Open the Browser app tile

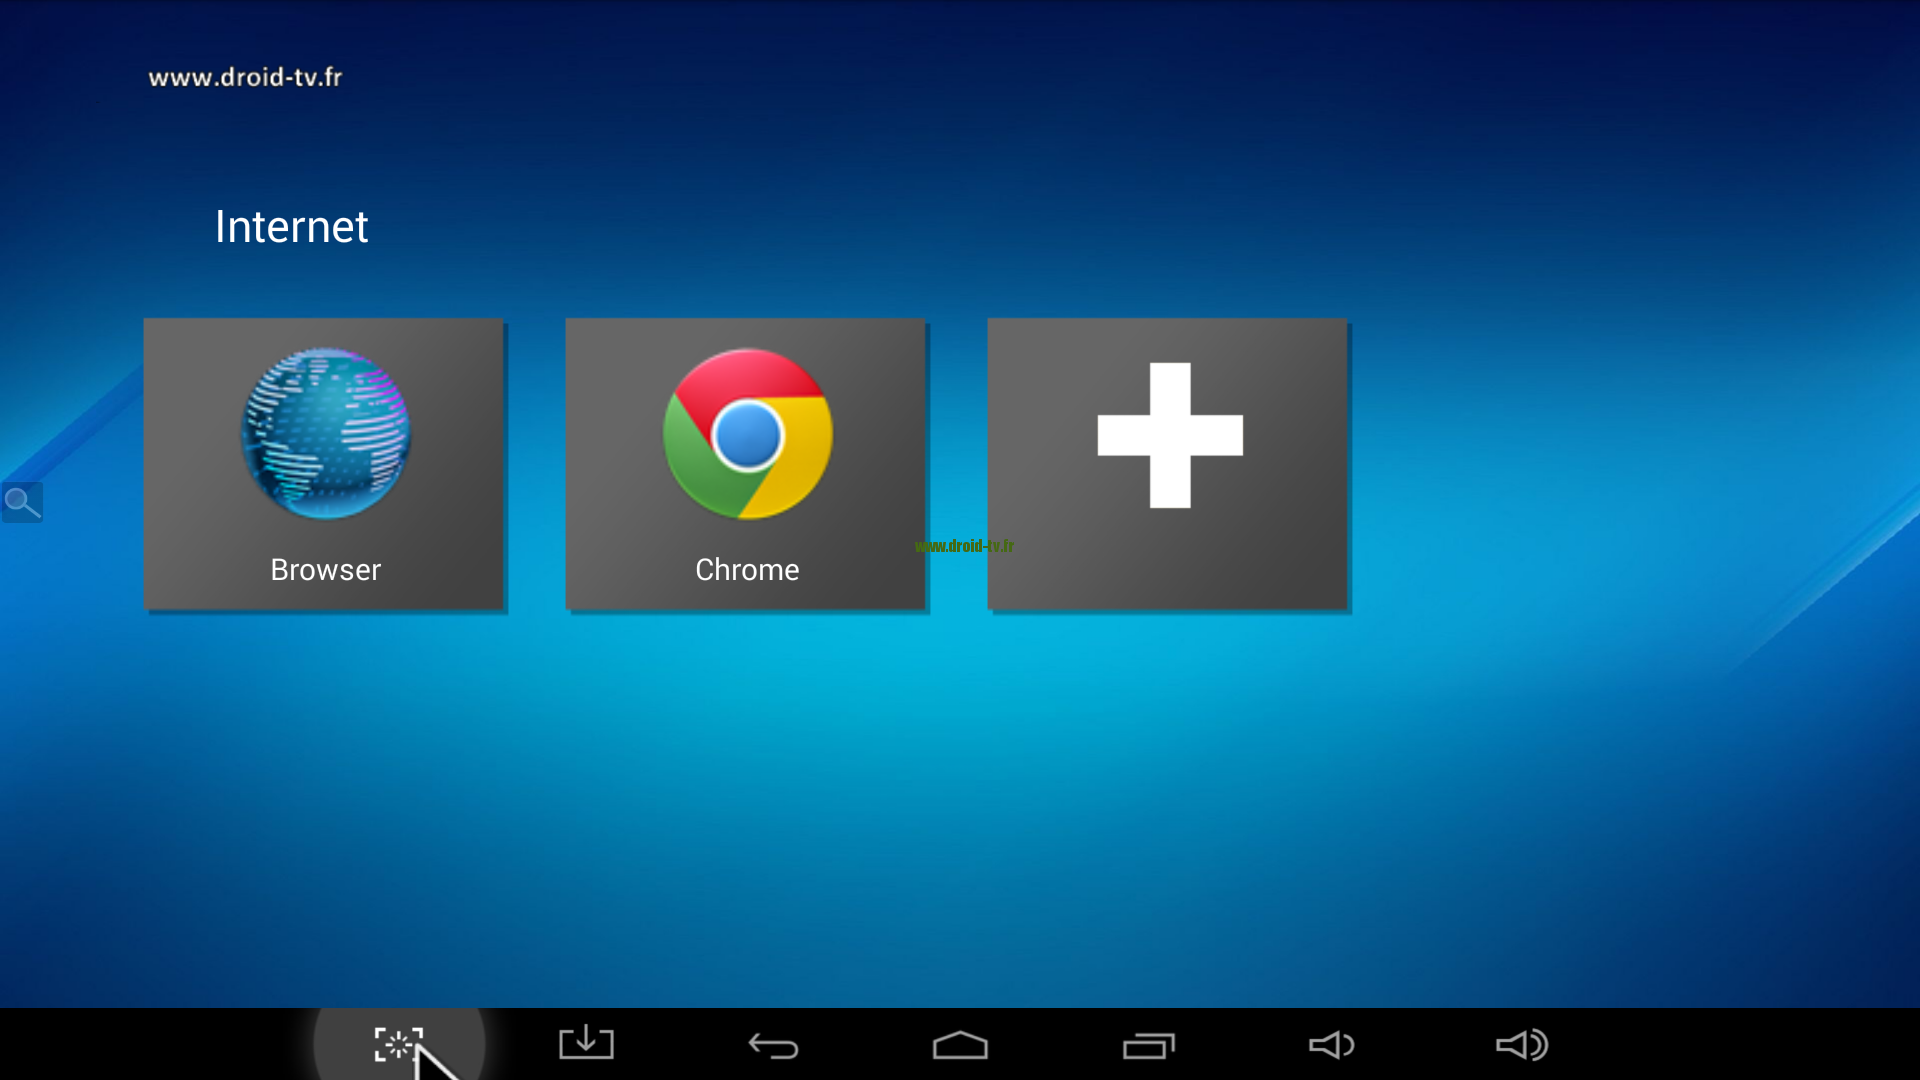point(323,464)
